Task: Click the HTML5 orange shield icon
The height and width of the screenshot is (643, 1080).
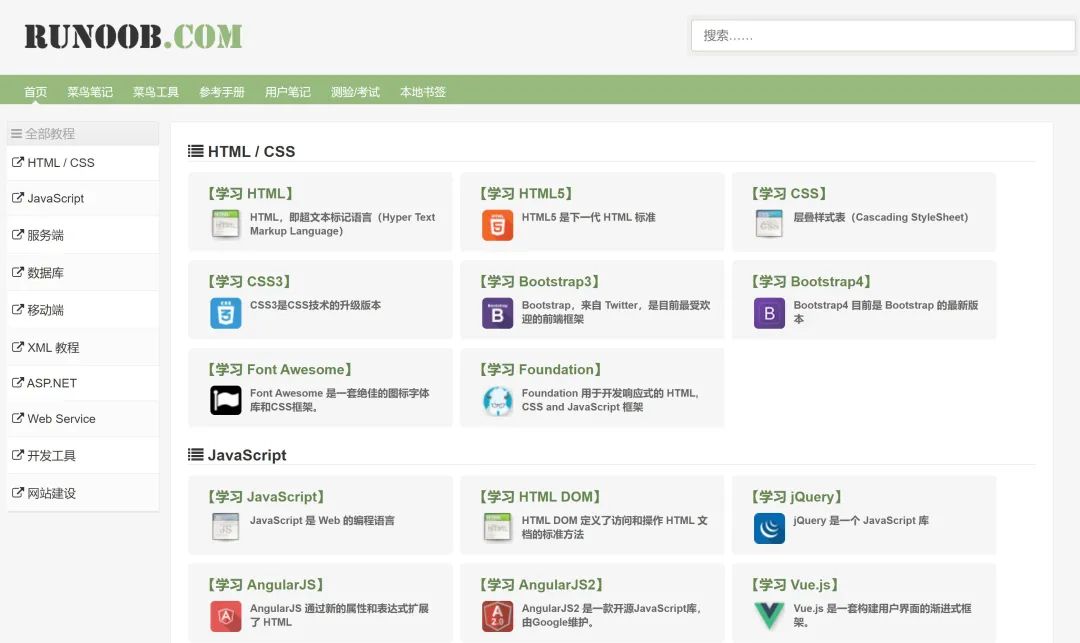Action: click(497, 225)
